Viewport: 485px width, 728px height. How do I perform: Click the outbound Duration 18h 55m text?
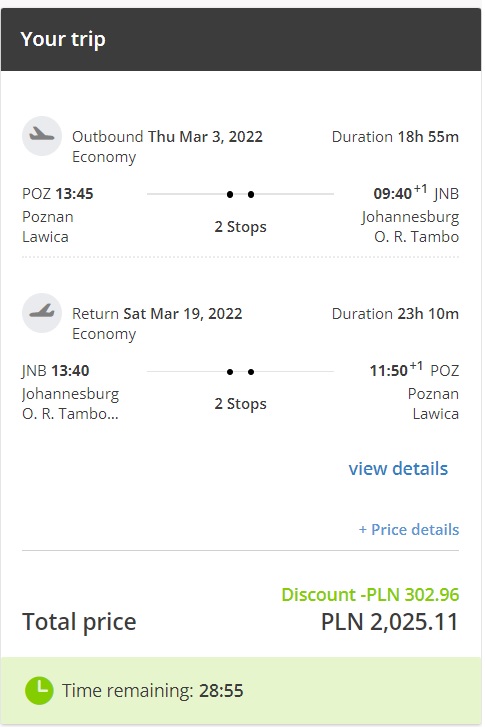coord(395,137)
